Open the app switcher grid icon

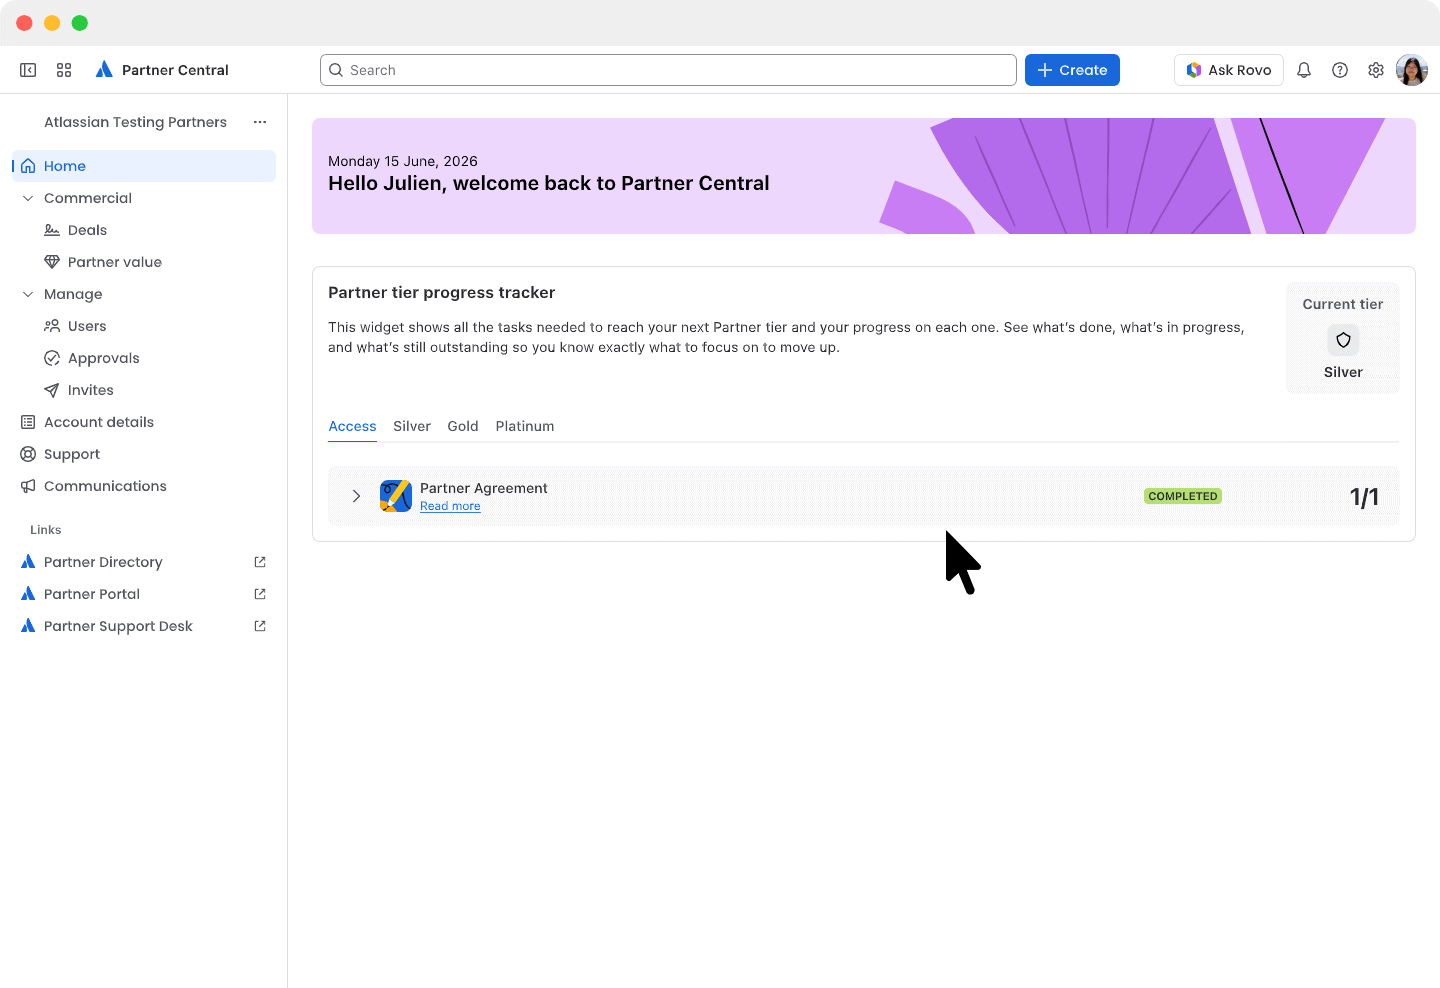64,70
